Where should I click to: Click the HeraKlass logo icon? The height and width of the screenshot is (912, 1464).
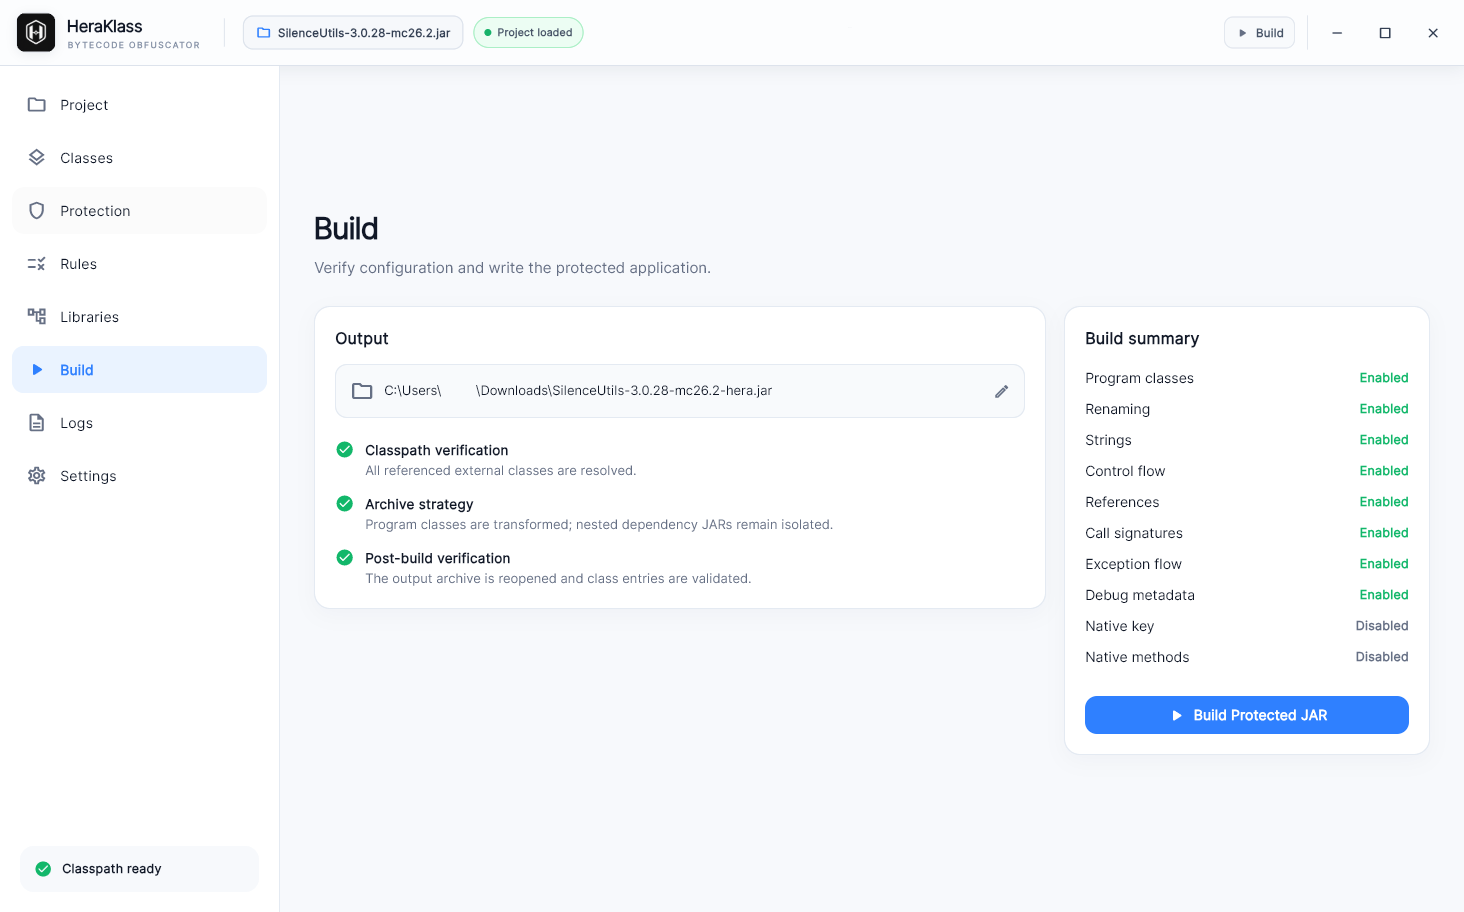coord(36,33)
